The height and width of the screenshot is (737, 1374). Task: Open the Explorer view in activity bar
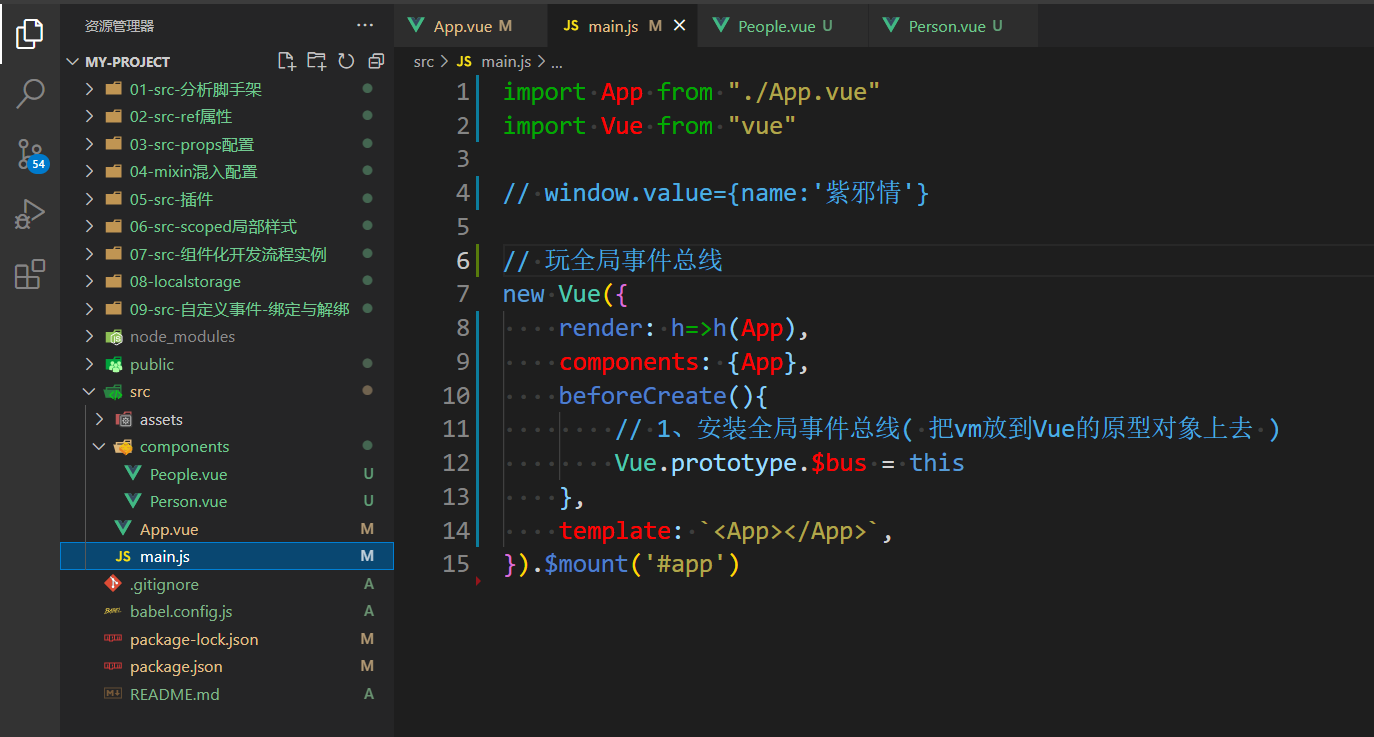coord(30,36)
